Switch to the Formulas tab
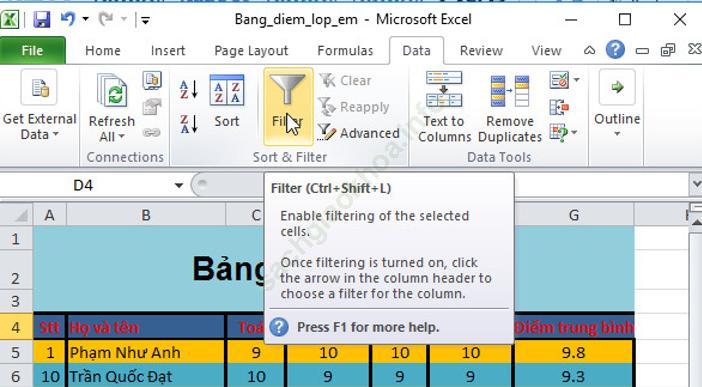 [345, 51]
